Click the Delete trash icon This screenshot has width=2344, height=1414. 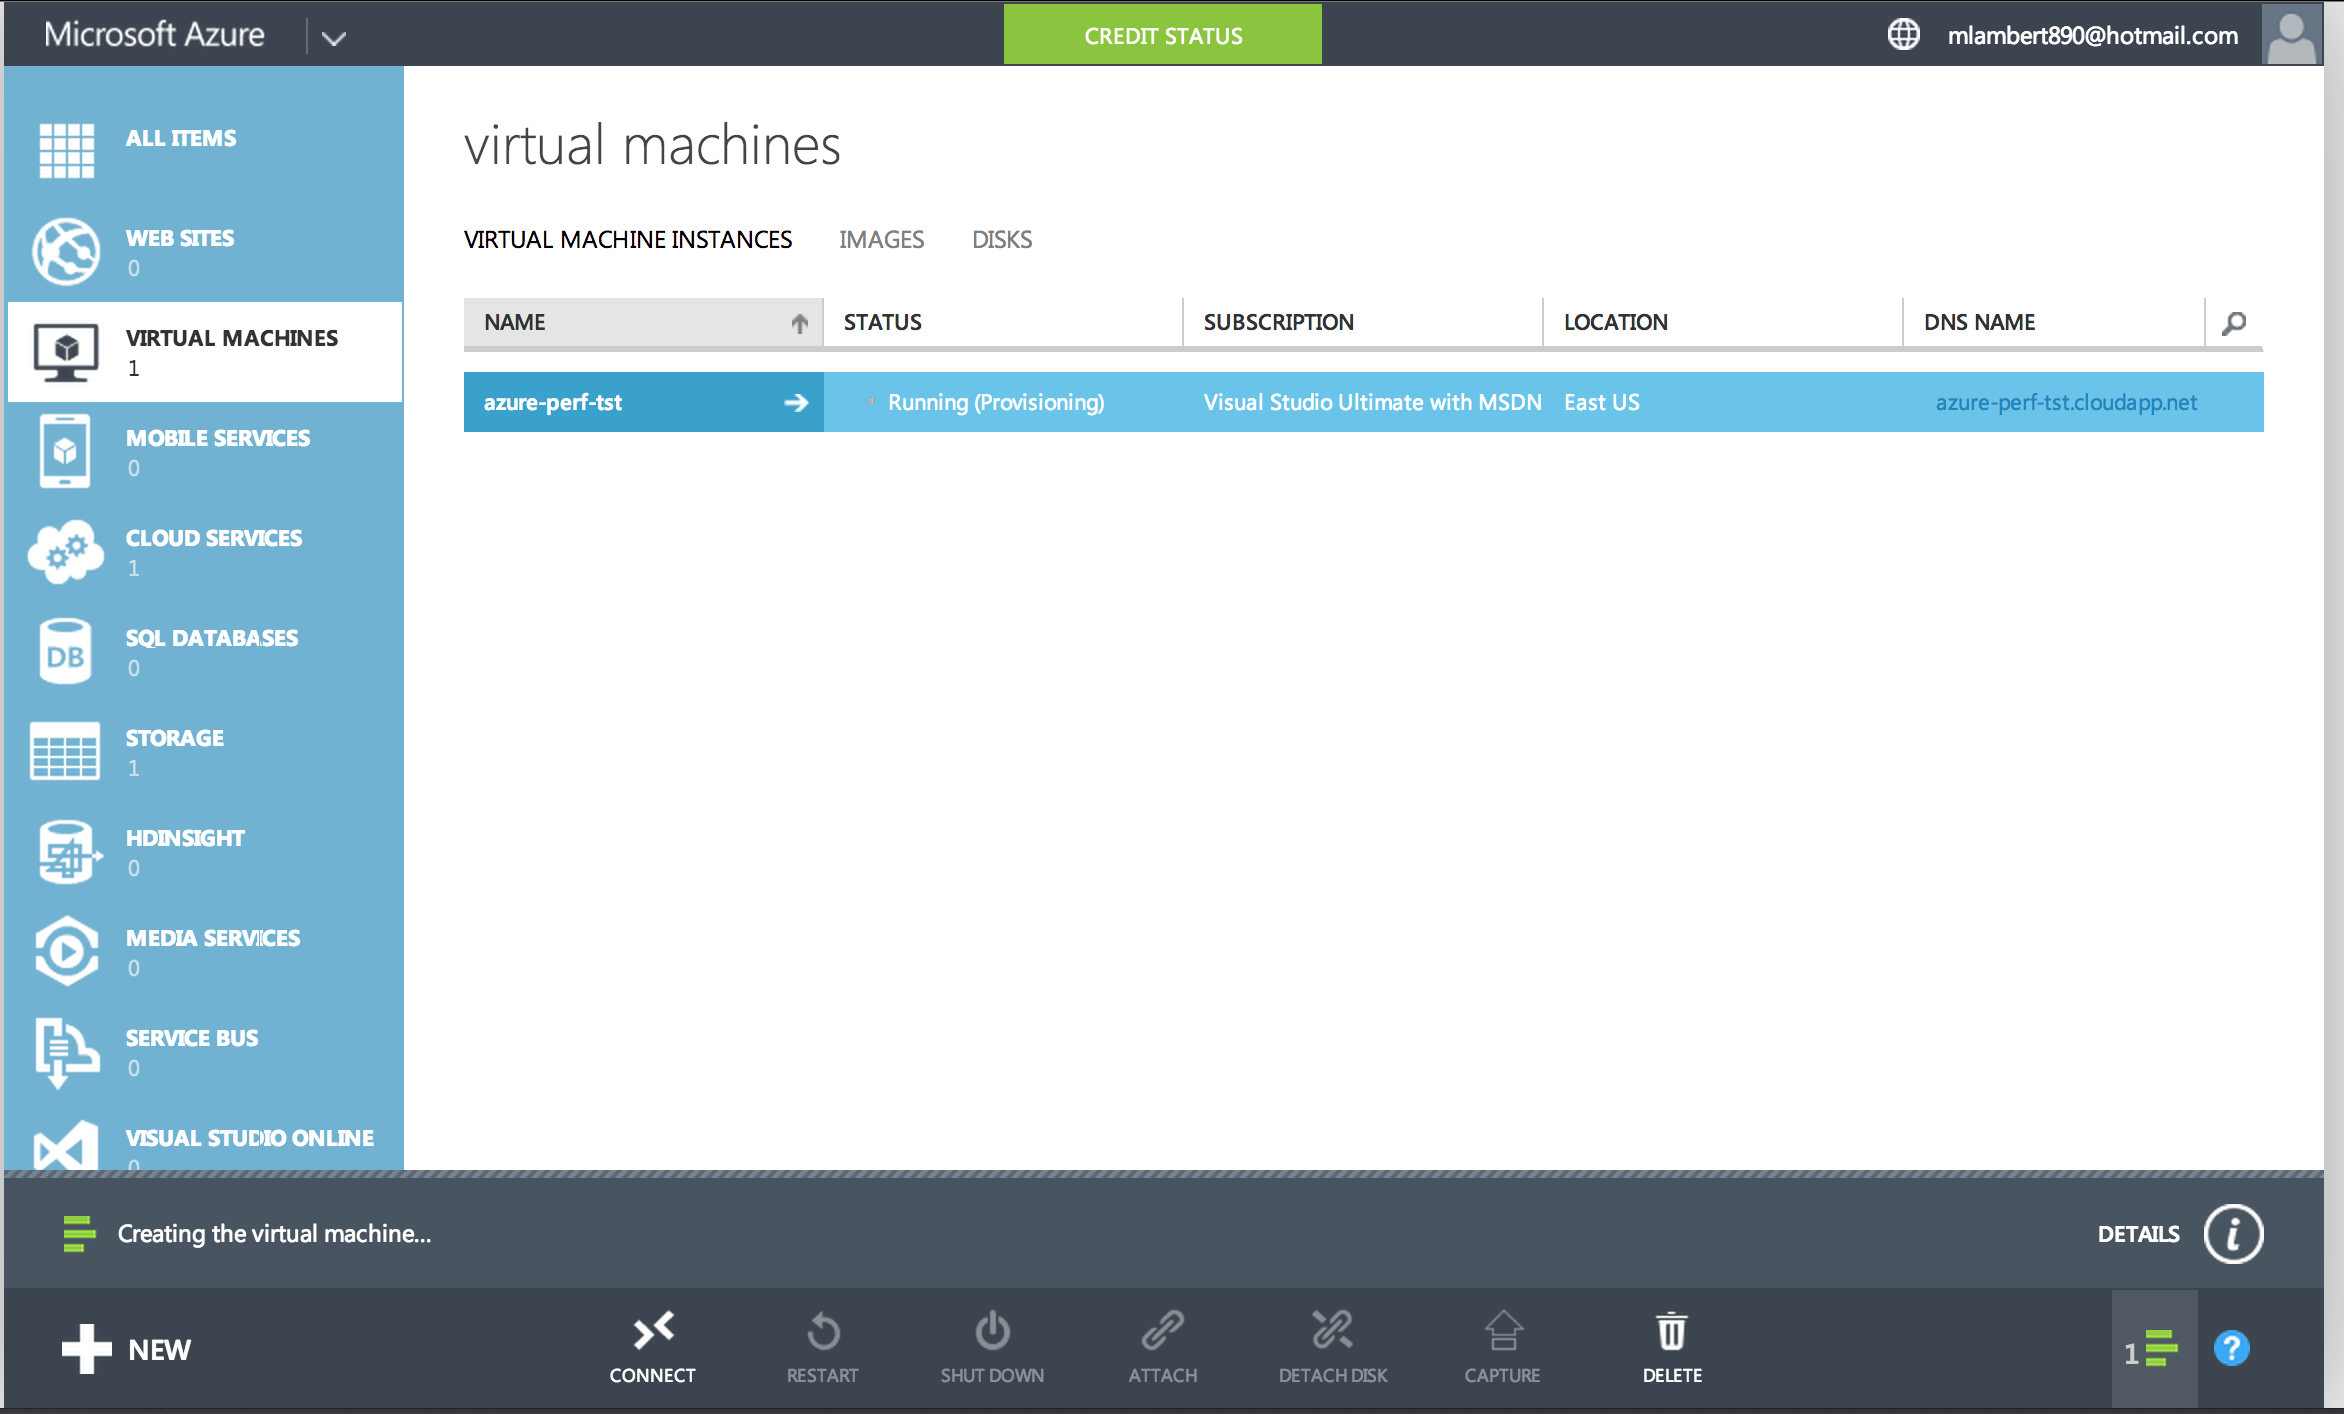click(1671, 1332)
